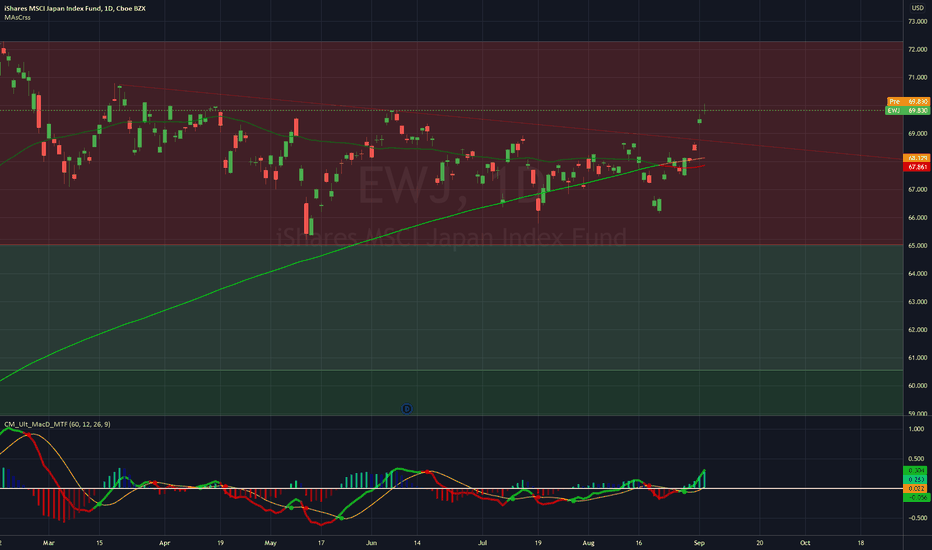Click the Aug date on time axis
Screen dimensions: 932x550
(588, 543)
